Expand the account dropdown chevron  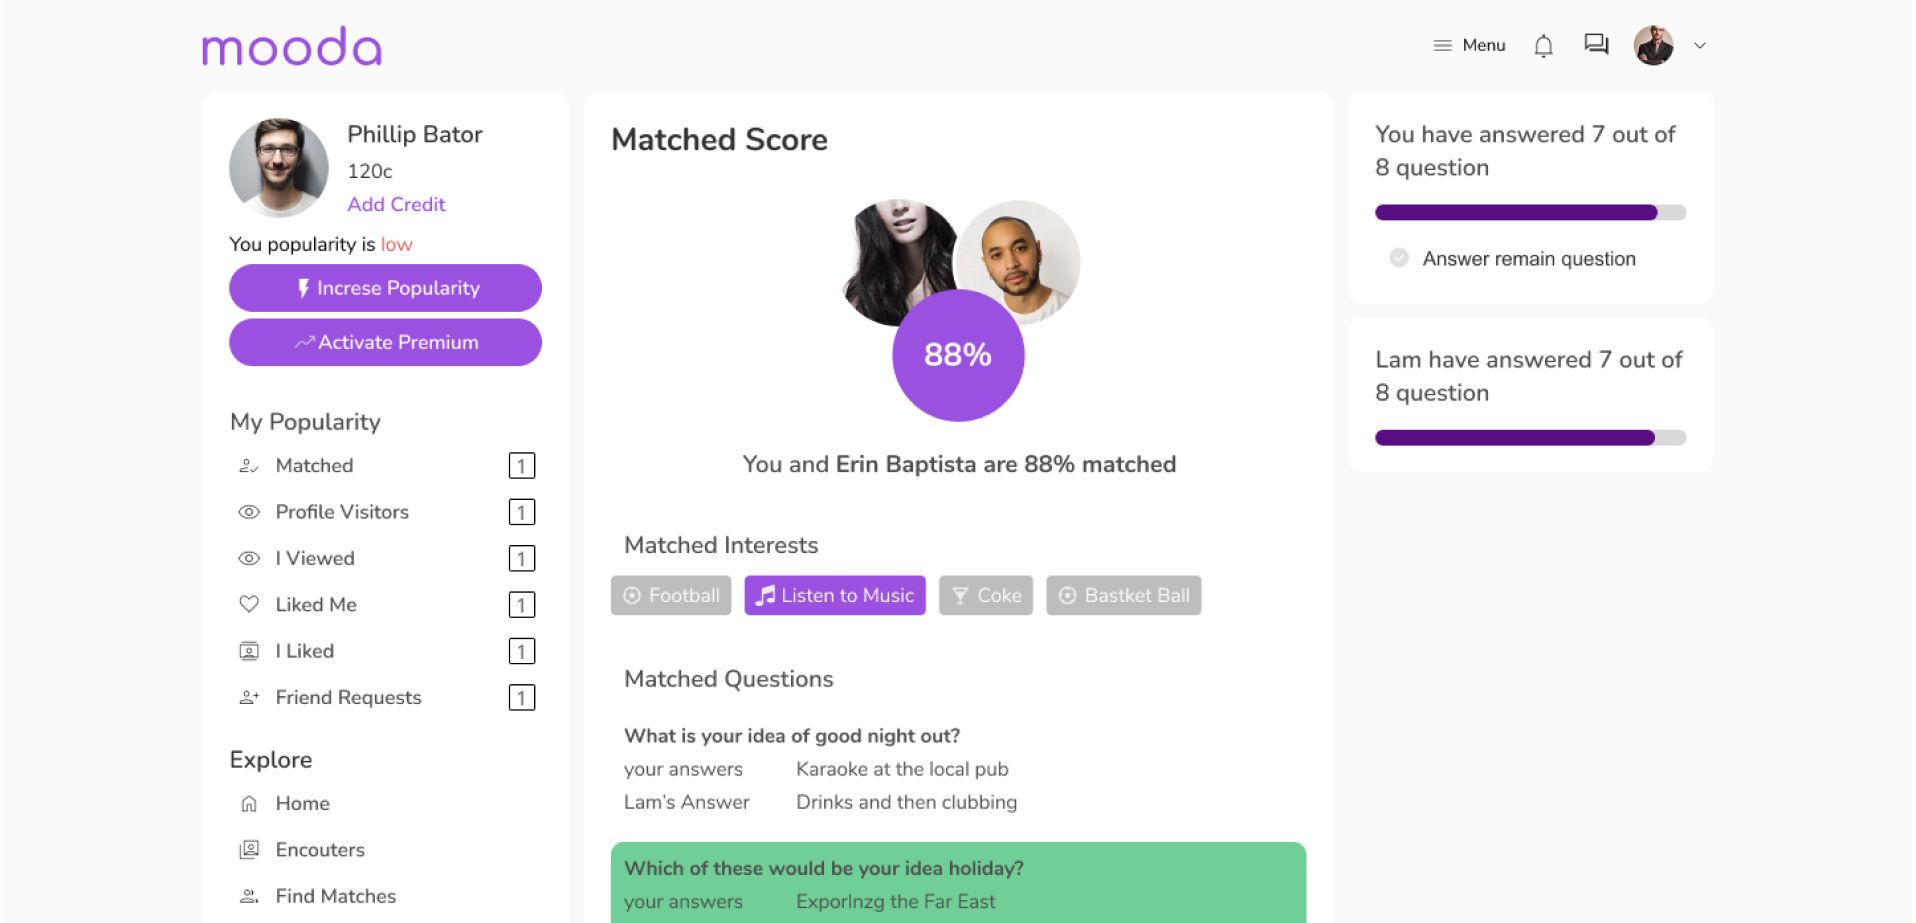click(x=1699, y=46)
